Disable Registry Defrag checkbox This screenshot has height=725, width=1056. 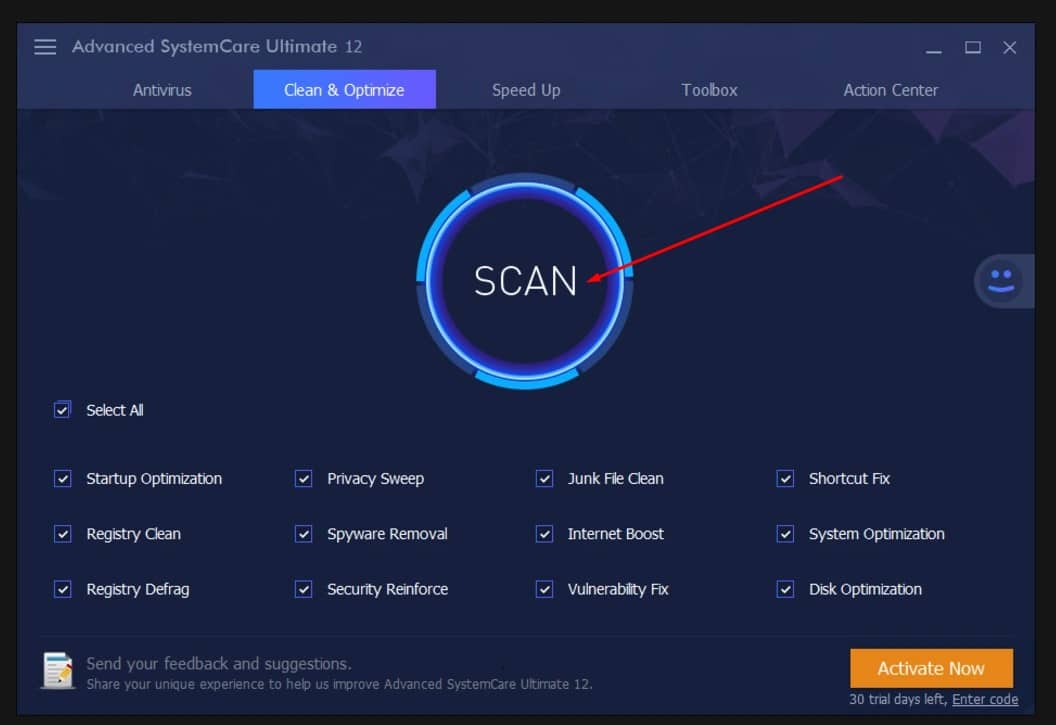(62, 589)
